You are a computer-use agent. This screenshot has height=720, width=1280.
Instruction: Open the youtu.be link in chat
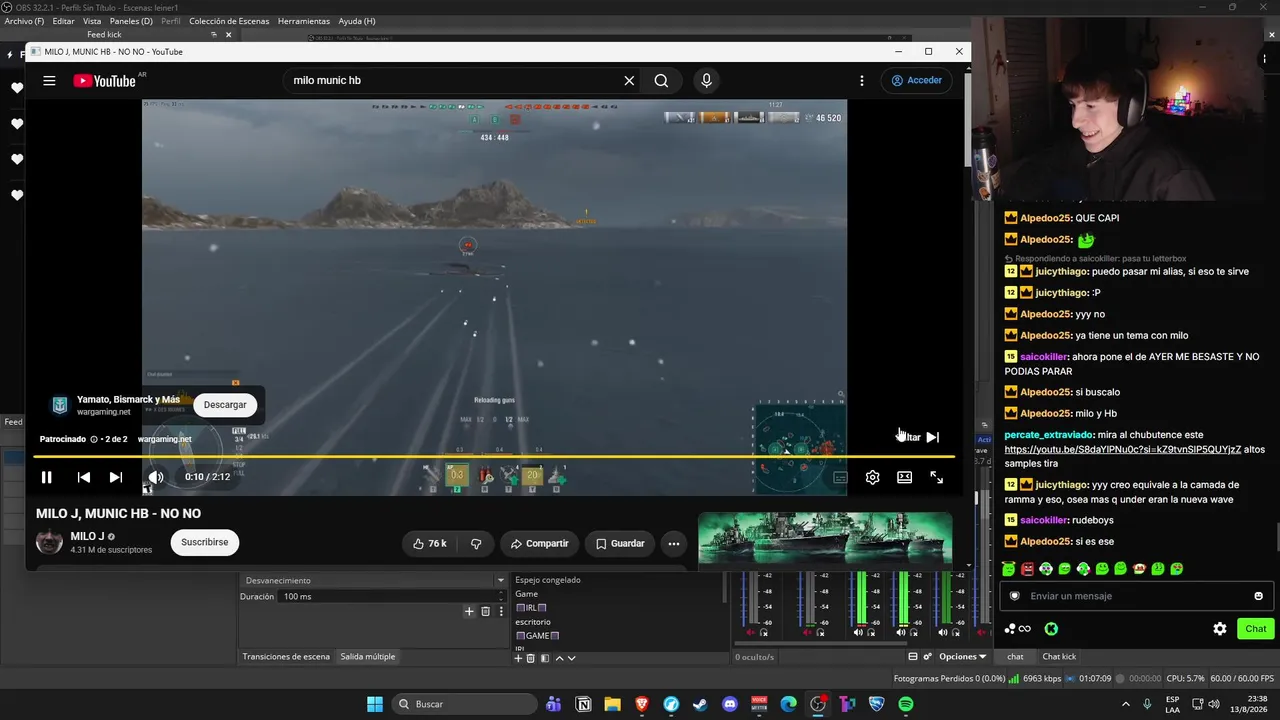(1123, 450)
